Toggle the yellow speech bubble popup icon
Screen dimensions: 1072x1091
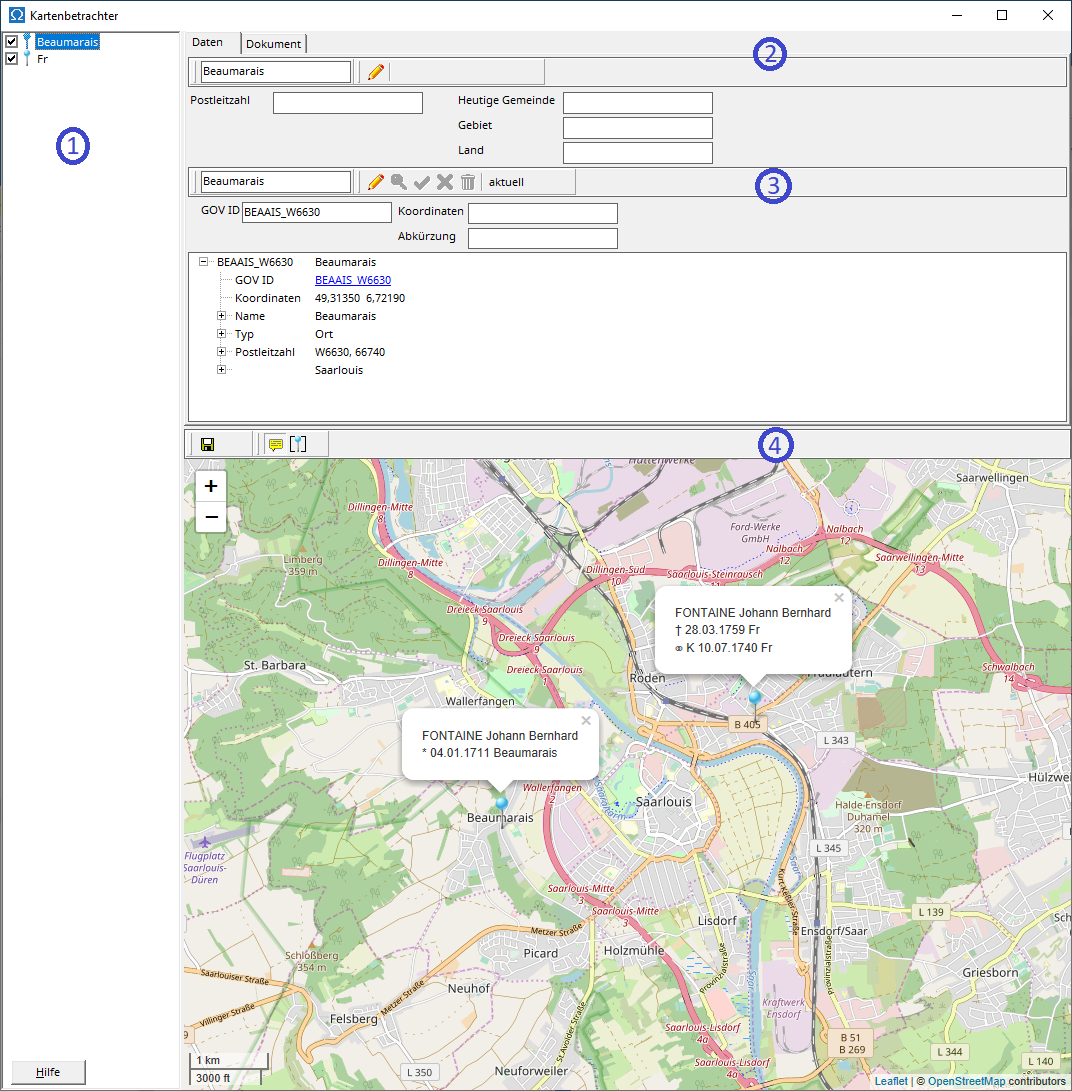(276, 445)
